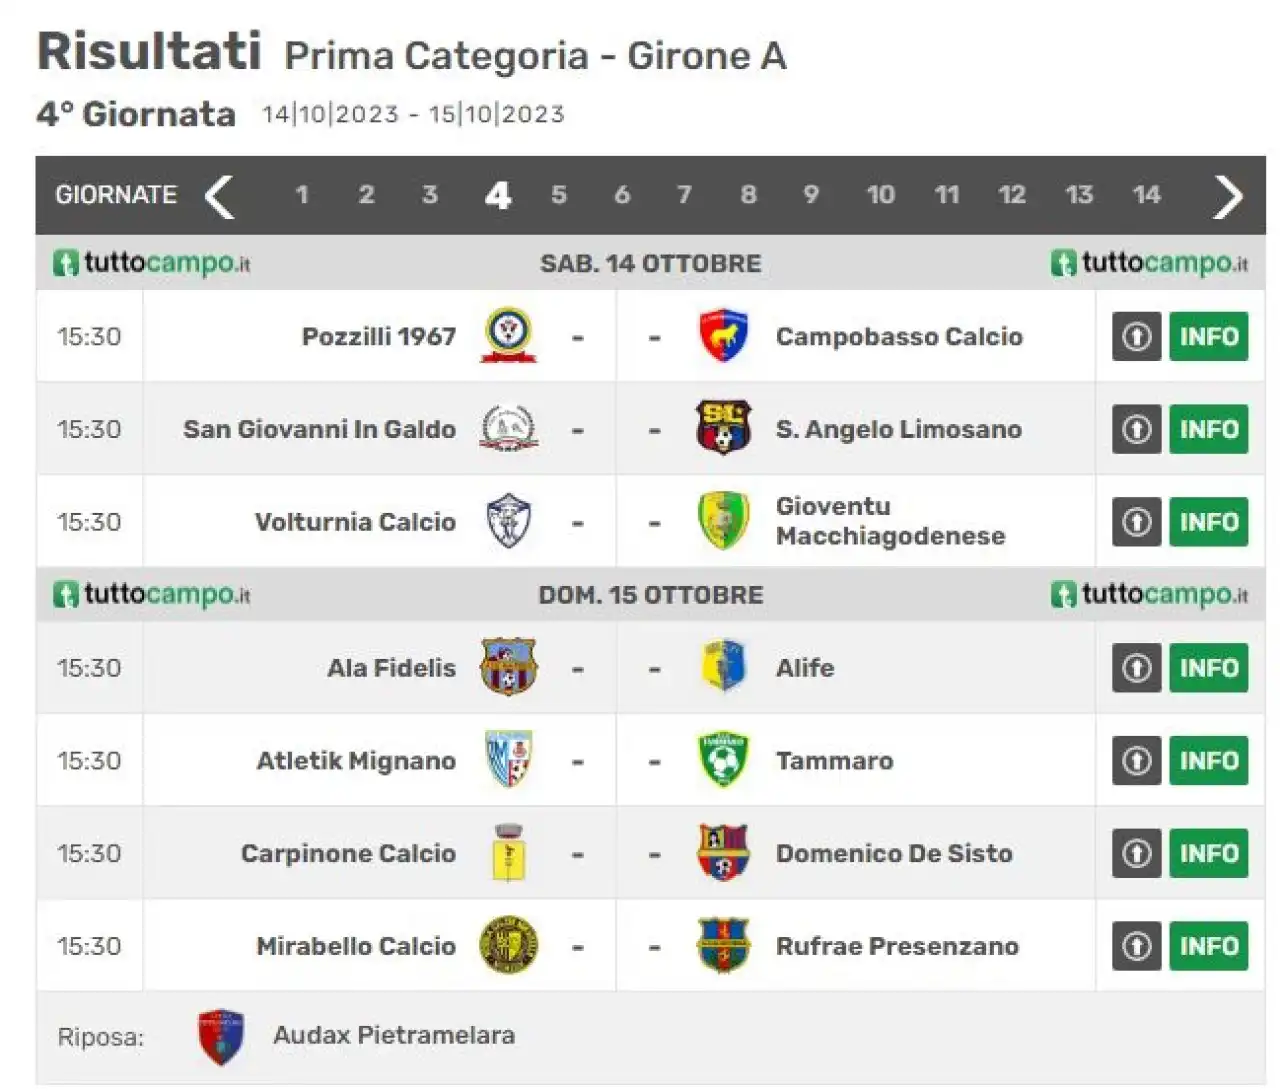Advance giornate list with the right chevron
This screenshot has width=1280, height=1091.
coord(1228,196)
